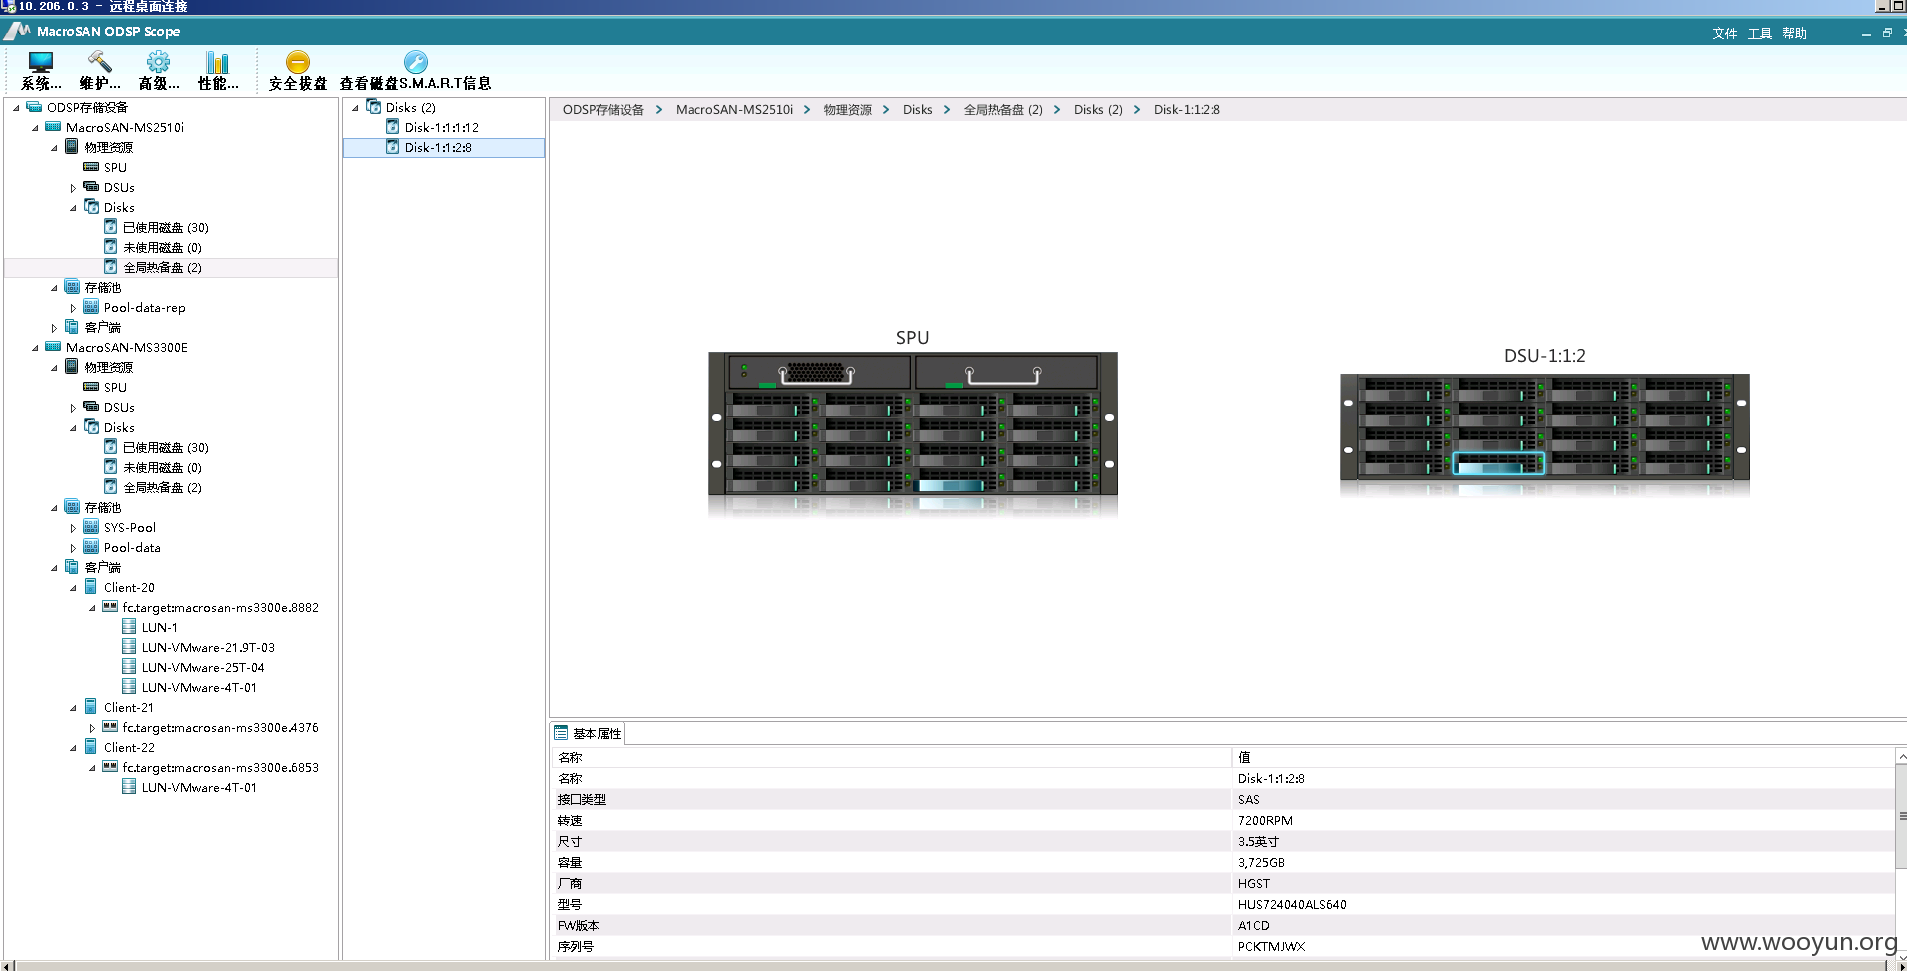Click the Disk-1:1:2:8 disk icon
The width and height of the screenshot is (1907, 971).
[x=393, y=147]
